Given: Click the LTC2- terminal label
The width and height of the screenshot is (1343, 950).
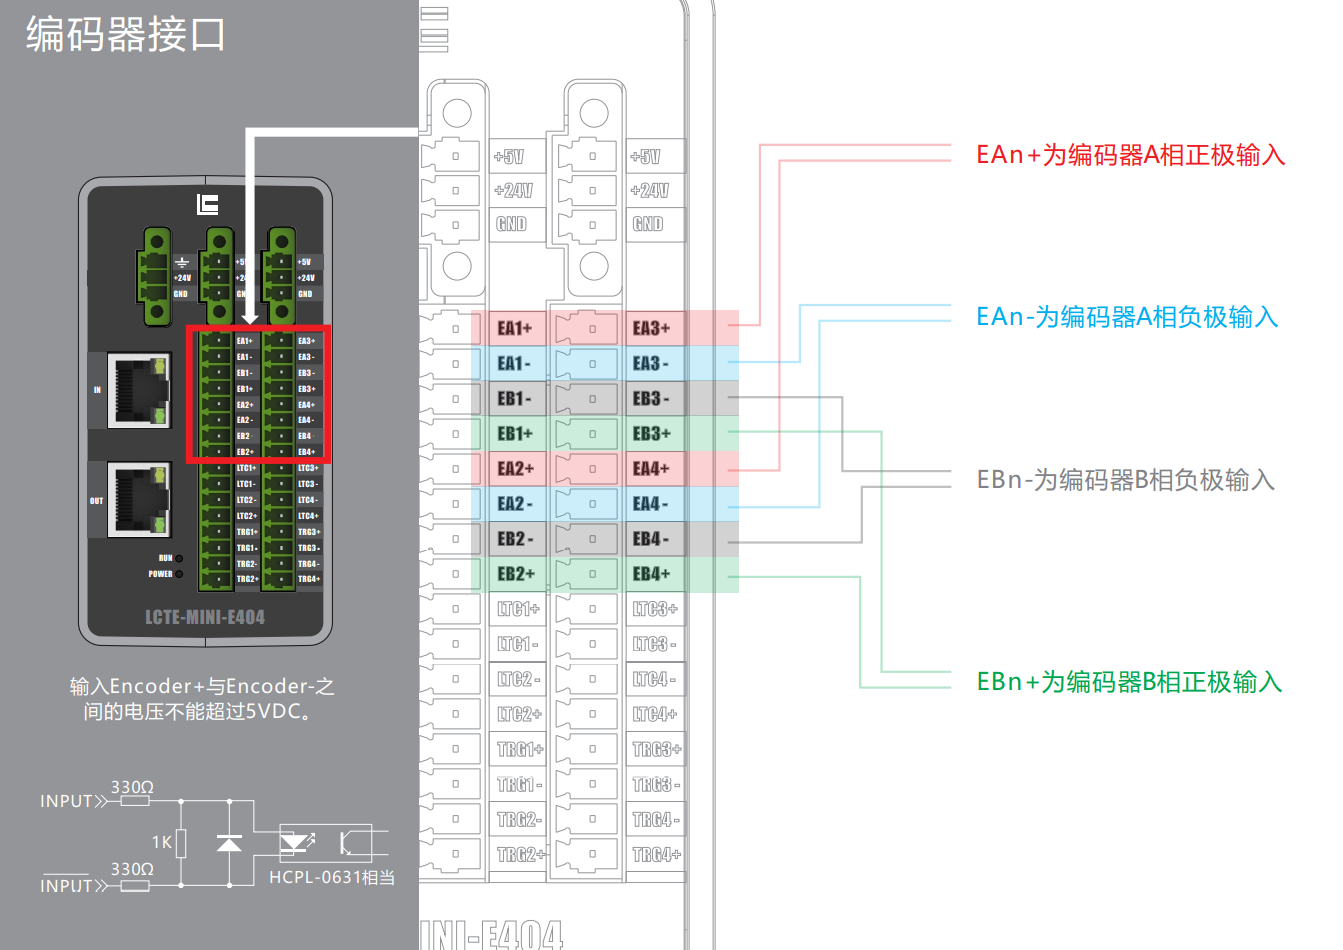Looking at the screenshot, I should [x=519, y=678].
